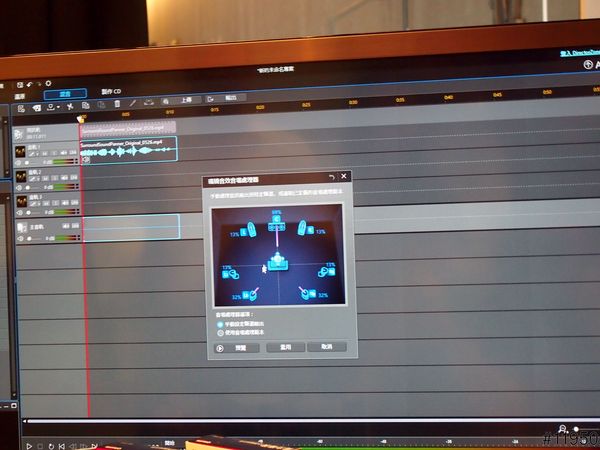Click the volume slider on 音軌 2
The width and height of the screenshot is (600, 450).
point(35,188)
